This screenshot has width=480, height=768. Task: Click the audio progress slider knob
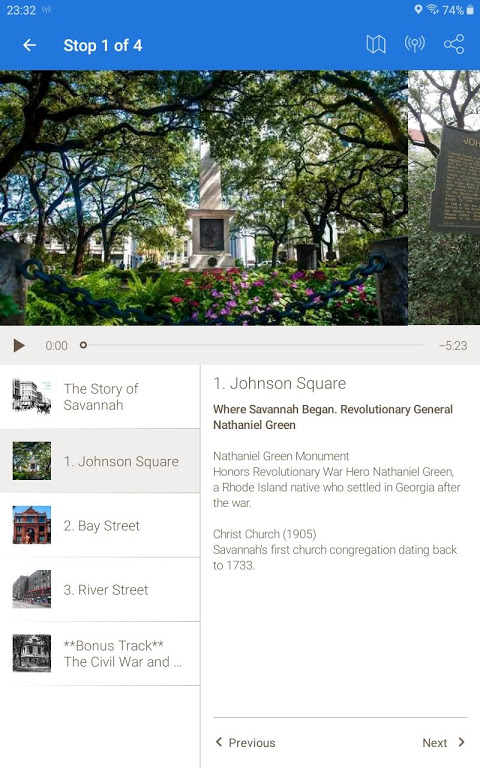(x=83, y=345)
